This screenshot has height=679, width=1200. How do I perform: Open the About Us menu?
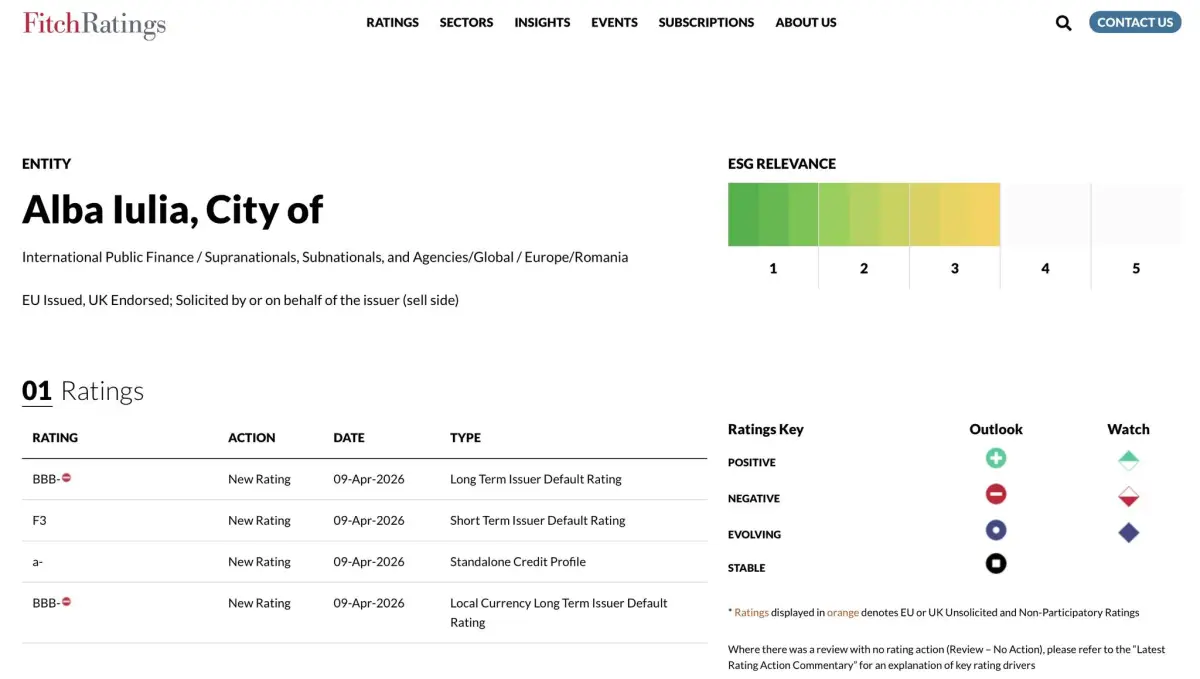[x=806, y=22]
